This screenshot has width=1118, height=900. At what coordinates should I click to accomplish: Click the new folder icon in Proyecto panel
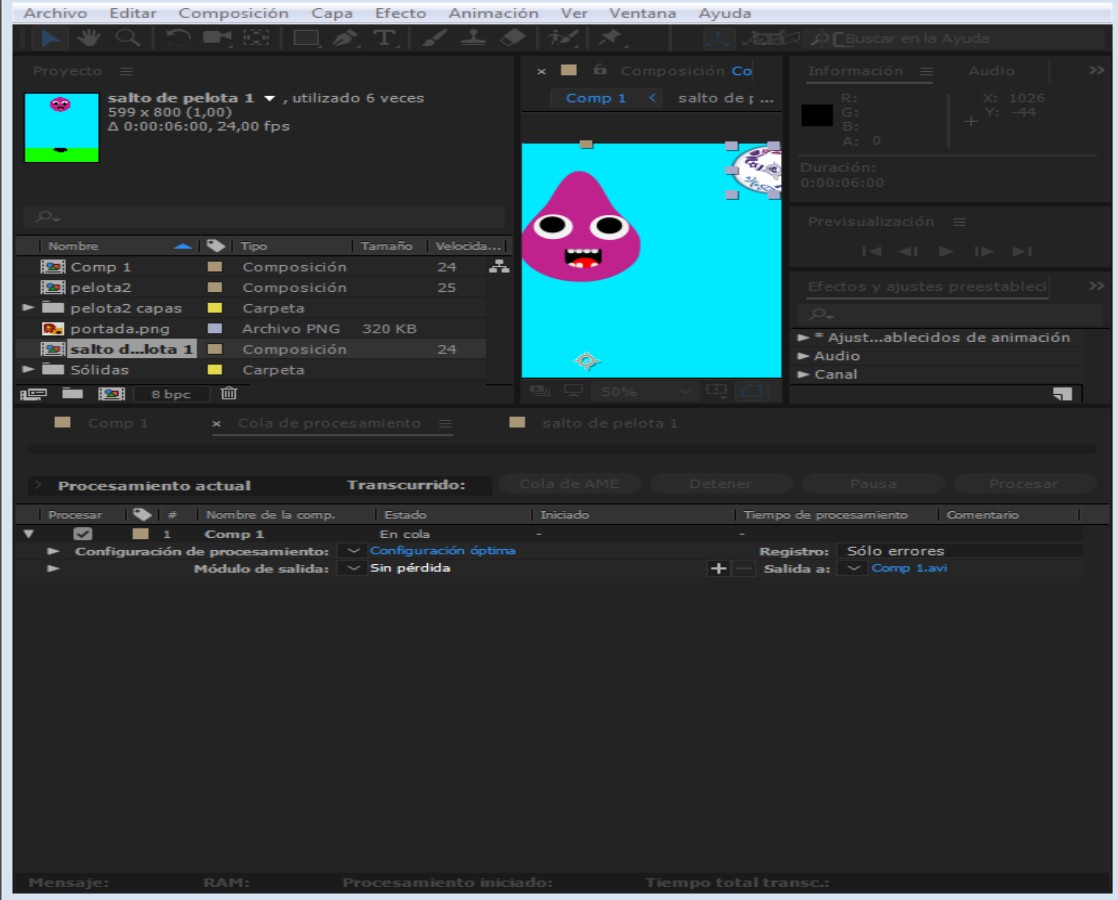[x=71, y=393]
